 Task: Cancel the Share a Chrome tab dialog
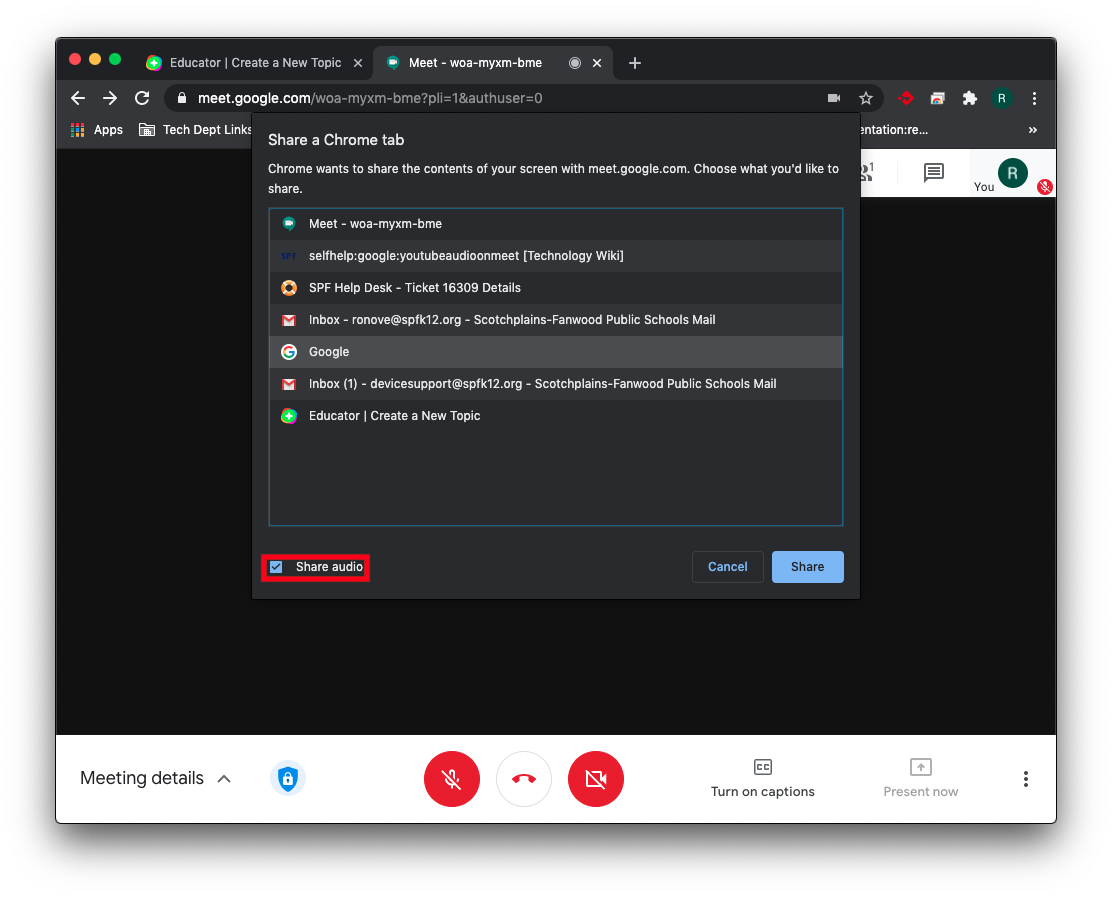[727, 567]
